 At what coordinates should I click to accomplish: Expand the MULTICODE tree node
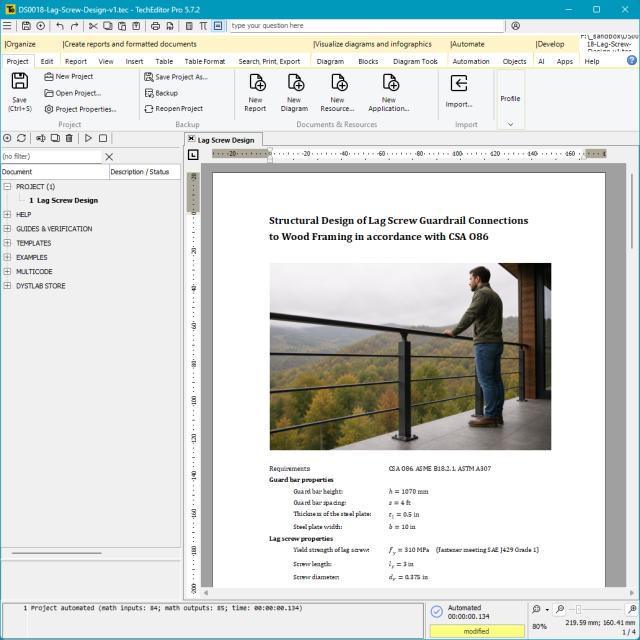(x=7, y=271)
